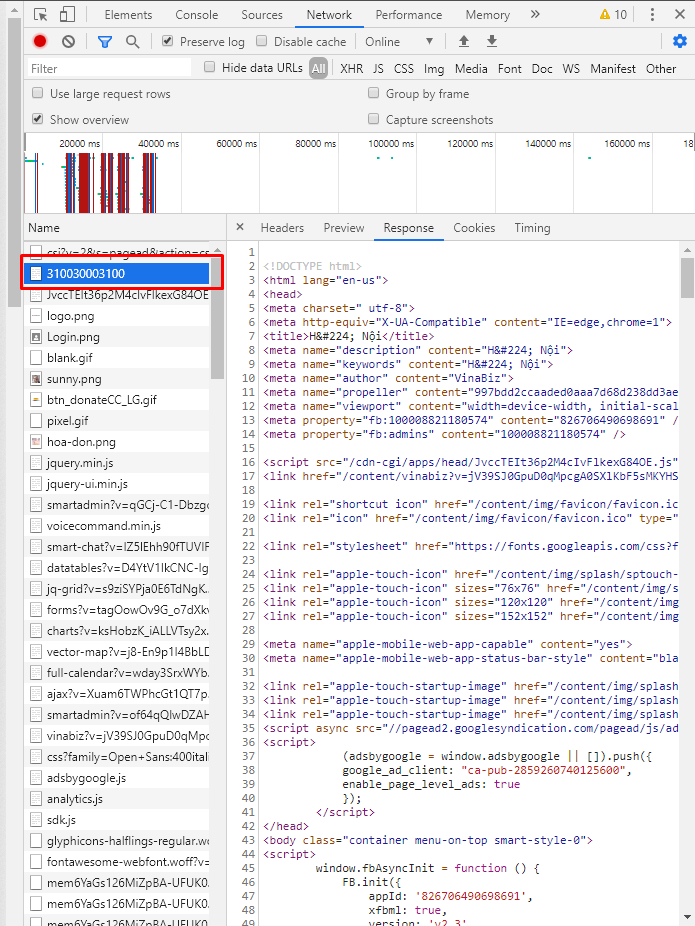The width and height of the screenshot is (695, 926).
Task: Open DevTools three-dot customize menu
Action: pyautogui.click(x=652, y=14)
